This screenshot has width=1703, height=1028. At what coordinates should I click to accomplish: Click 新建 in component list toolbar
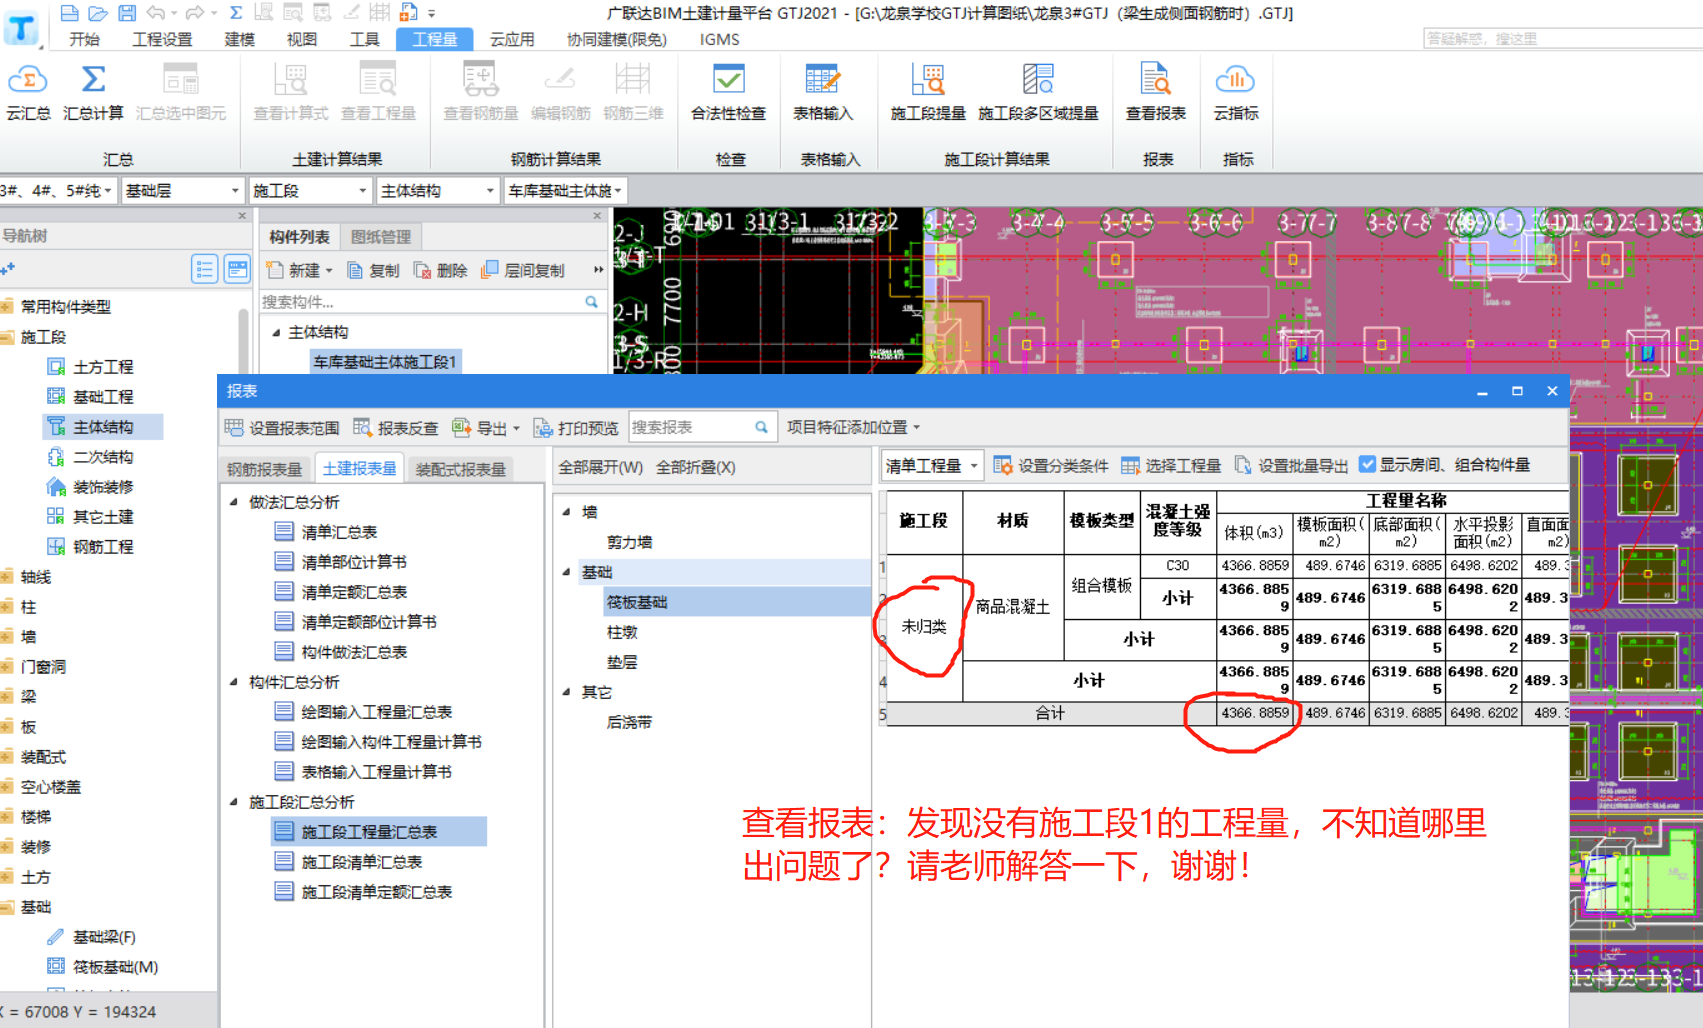(x=299, y=270)
